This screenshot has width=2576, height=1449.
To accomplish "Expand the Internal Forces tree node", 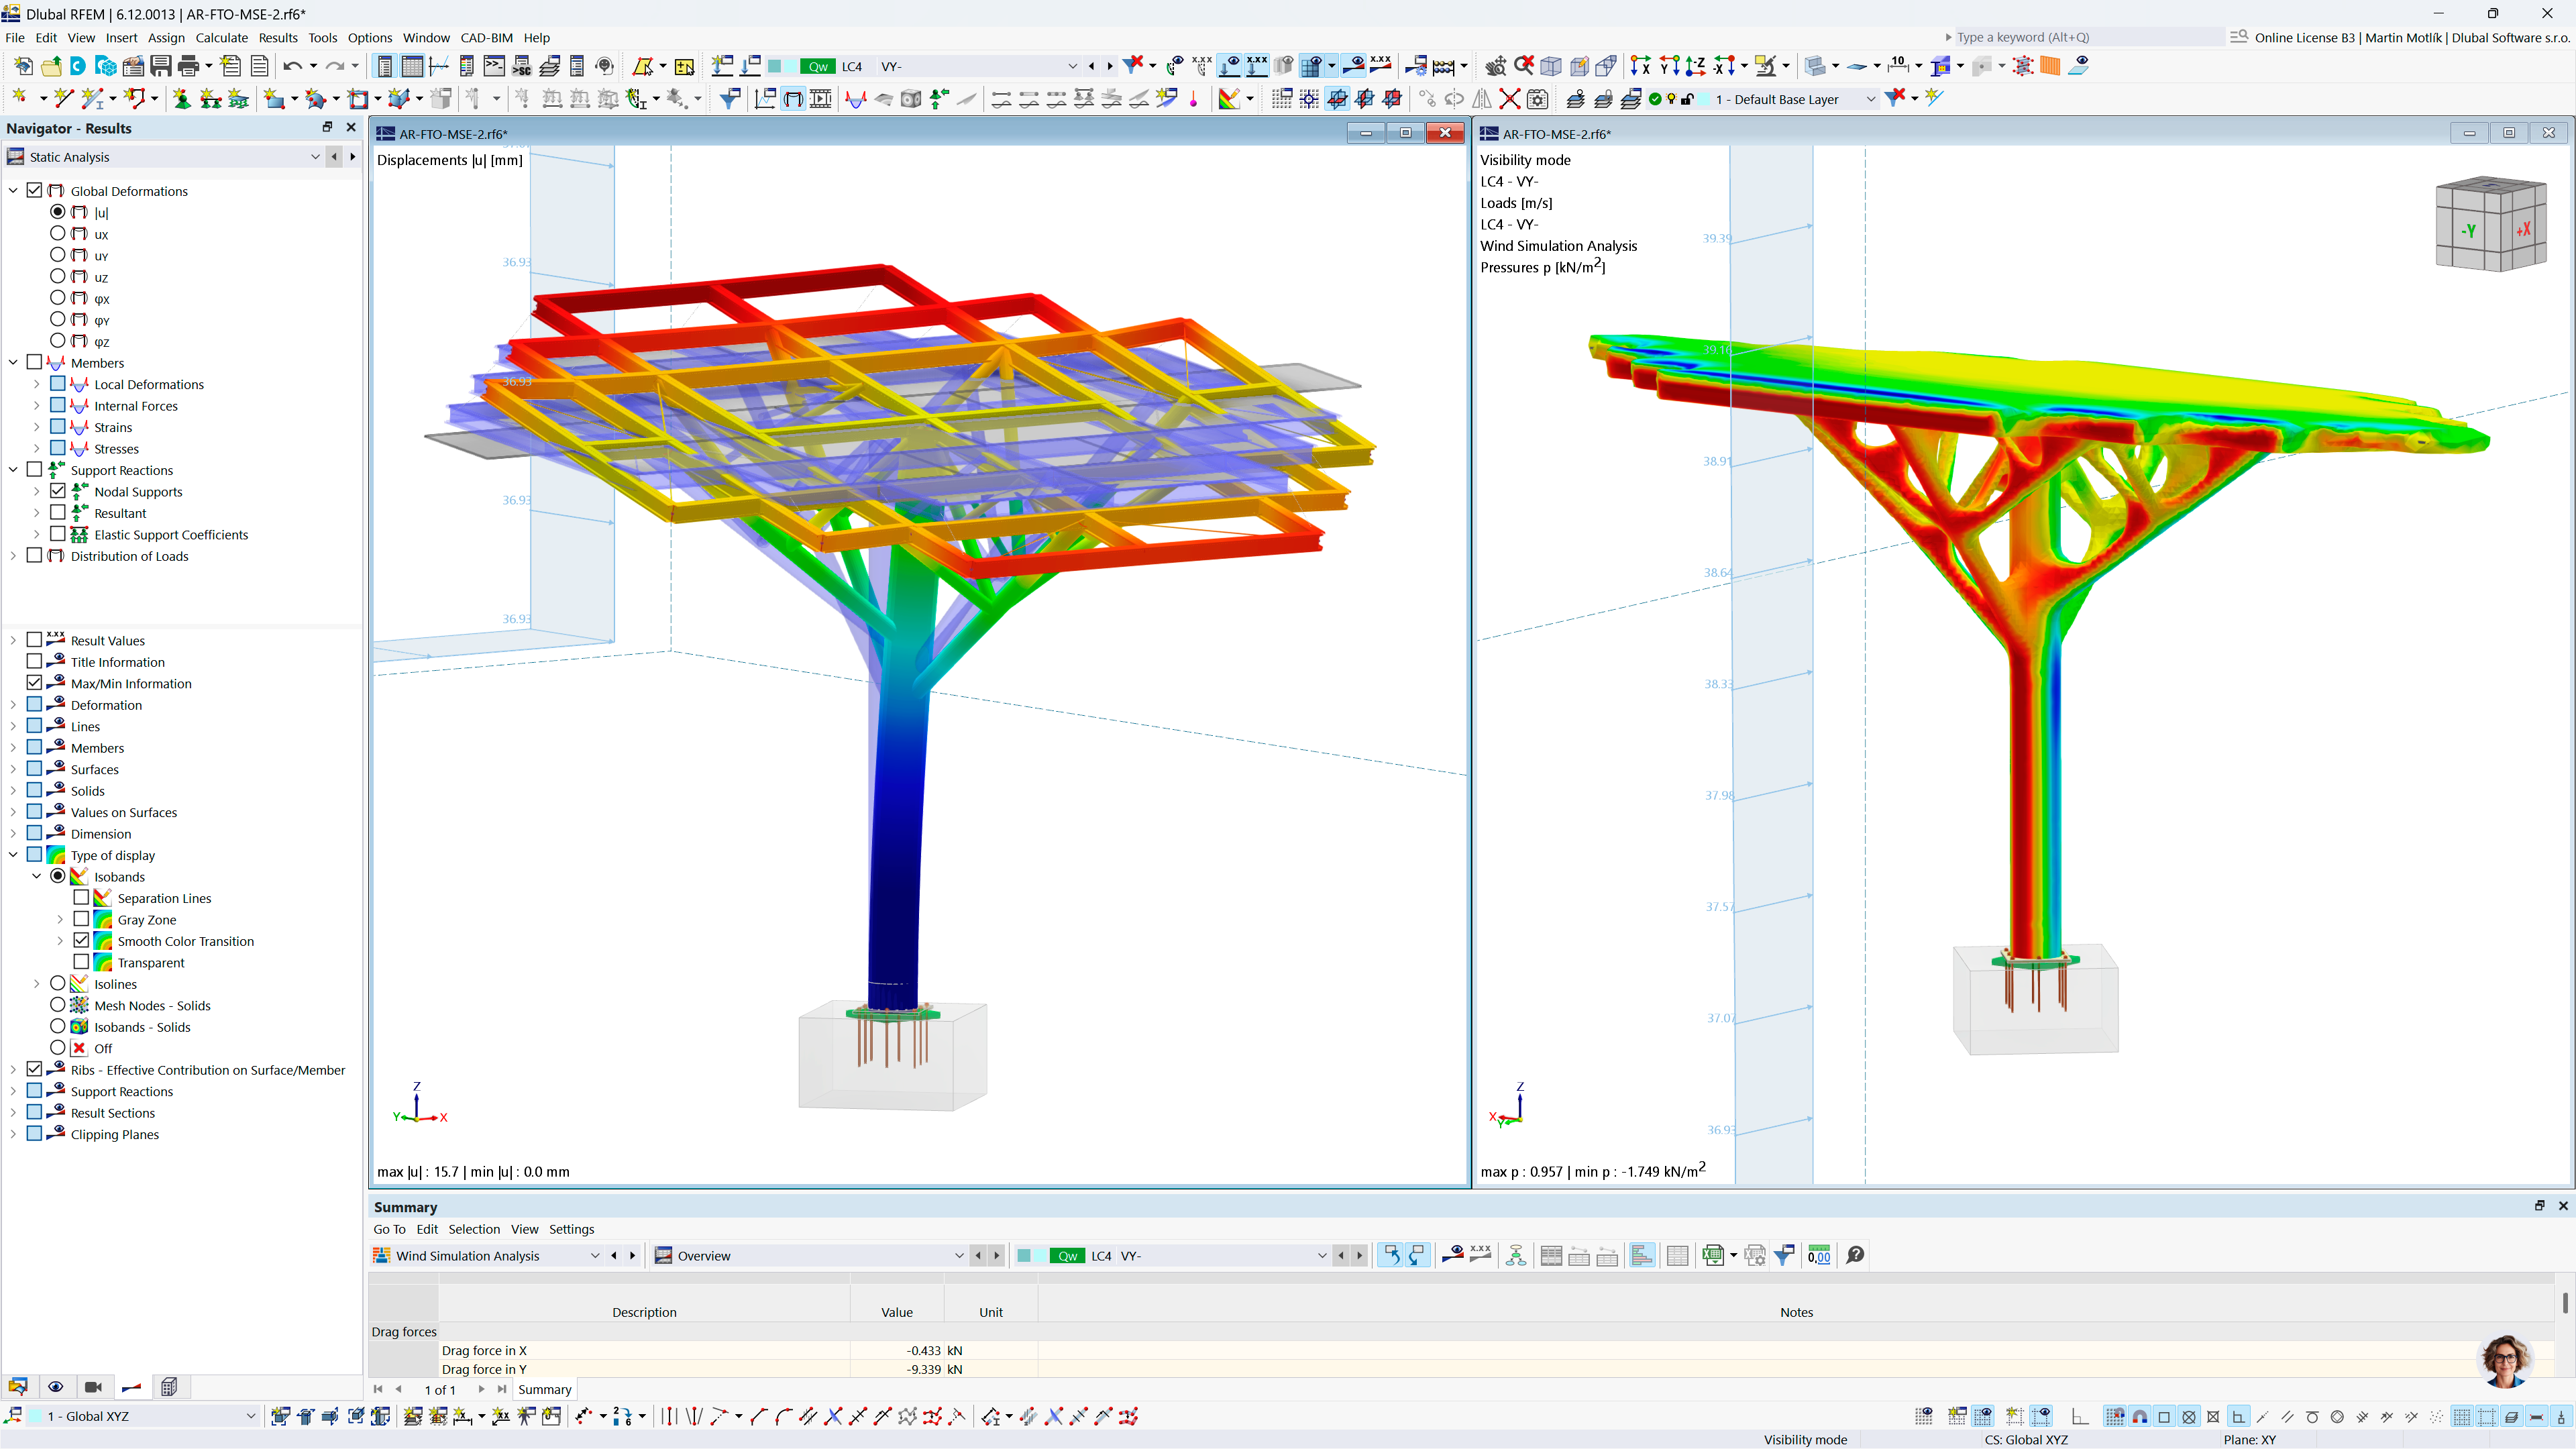I will 37,406.
